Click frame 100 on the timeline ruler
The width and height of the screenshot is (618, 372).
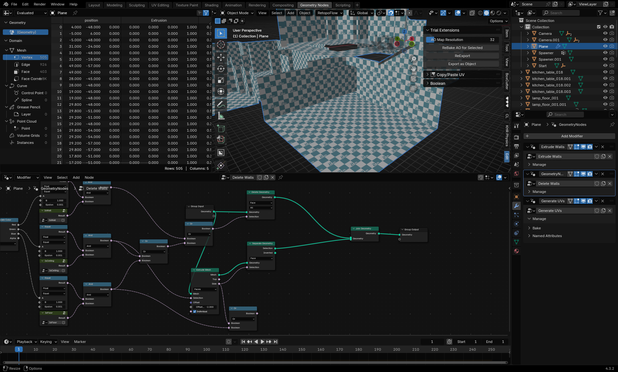(207, 350)
